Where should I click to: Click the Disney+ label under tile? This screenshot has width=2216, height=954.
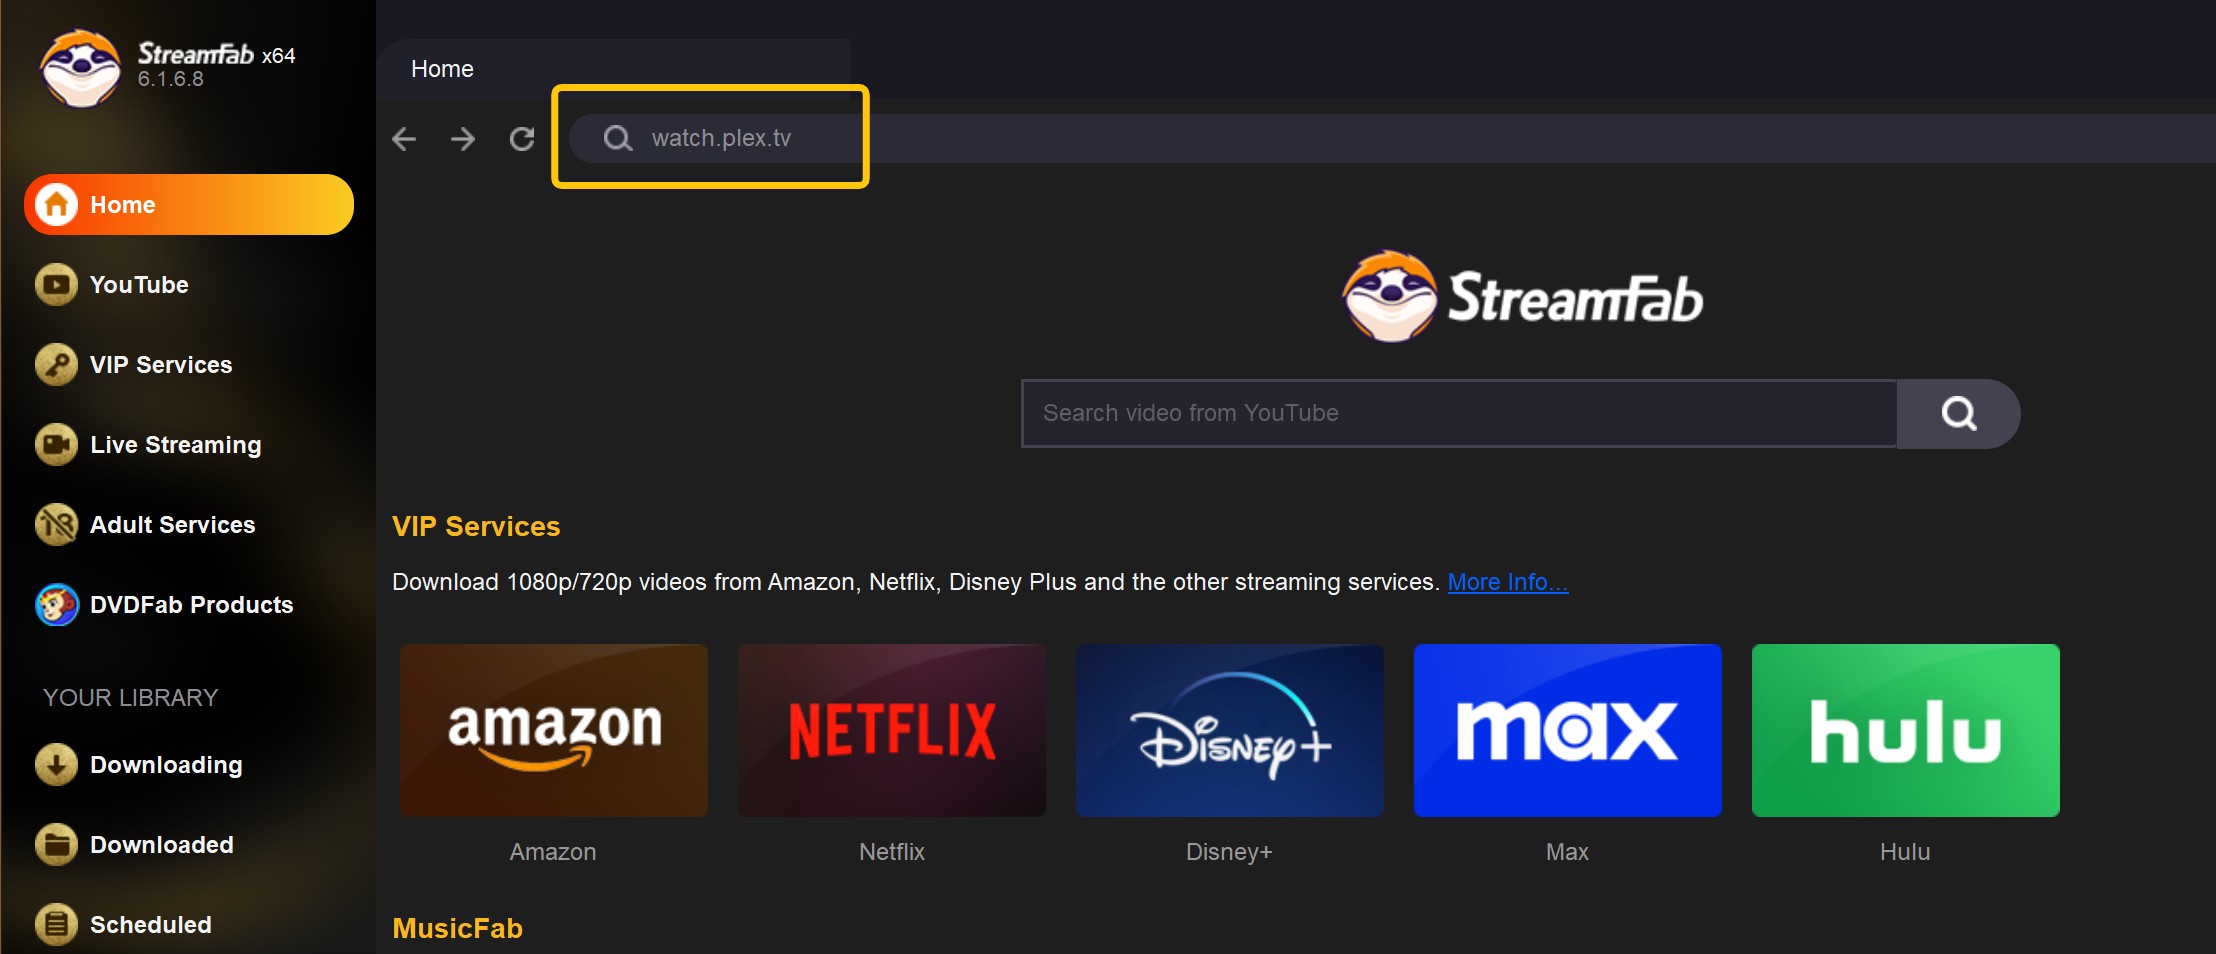1229,852
